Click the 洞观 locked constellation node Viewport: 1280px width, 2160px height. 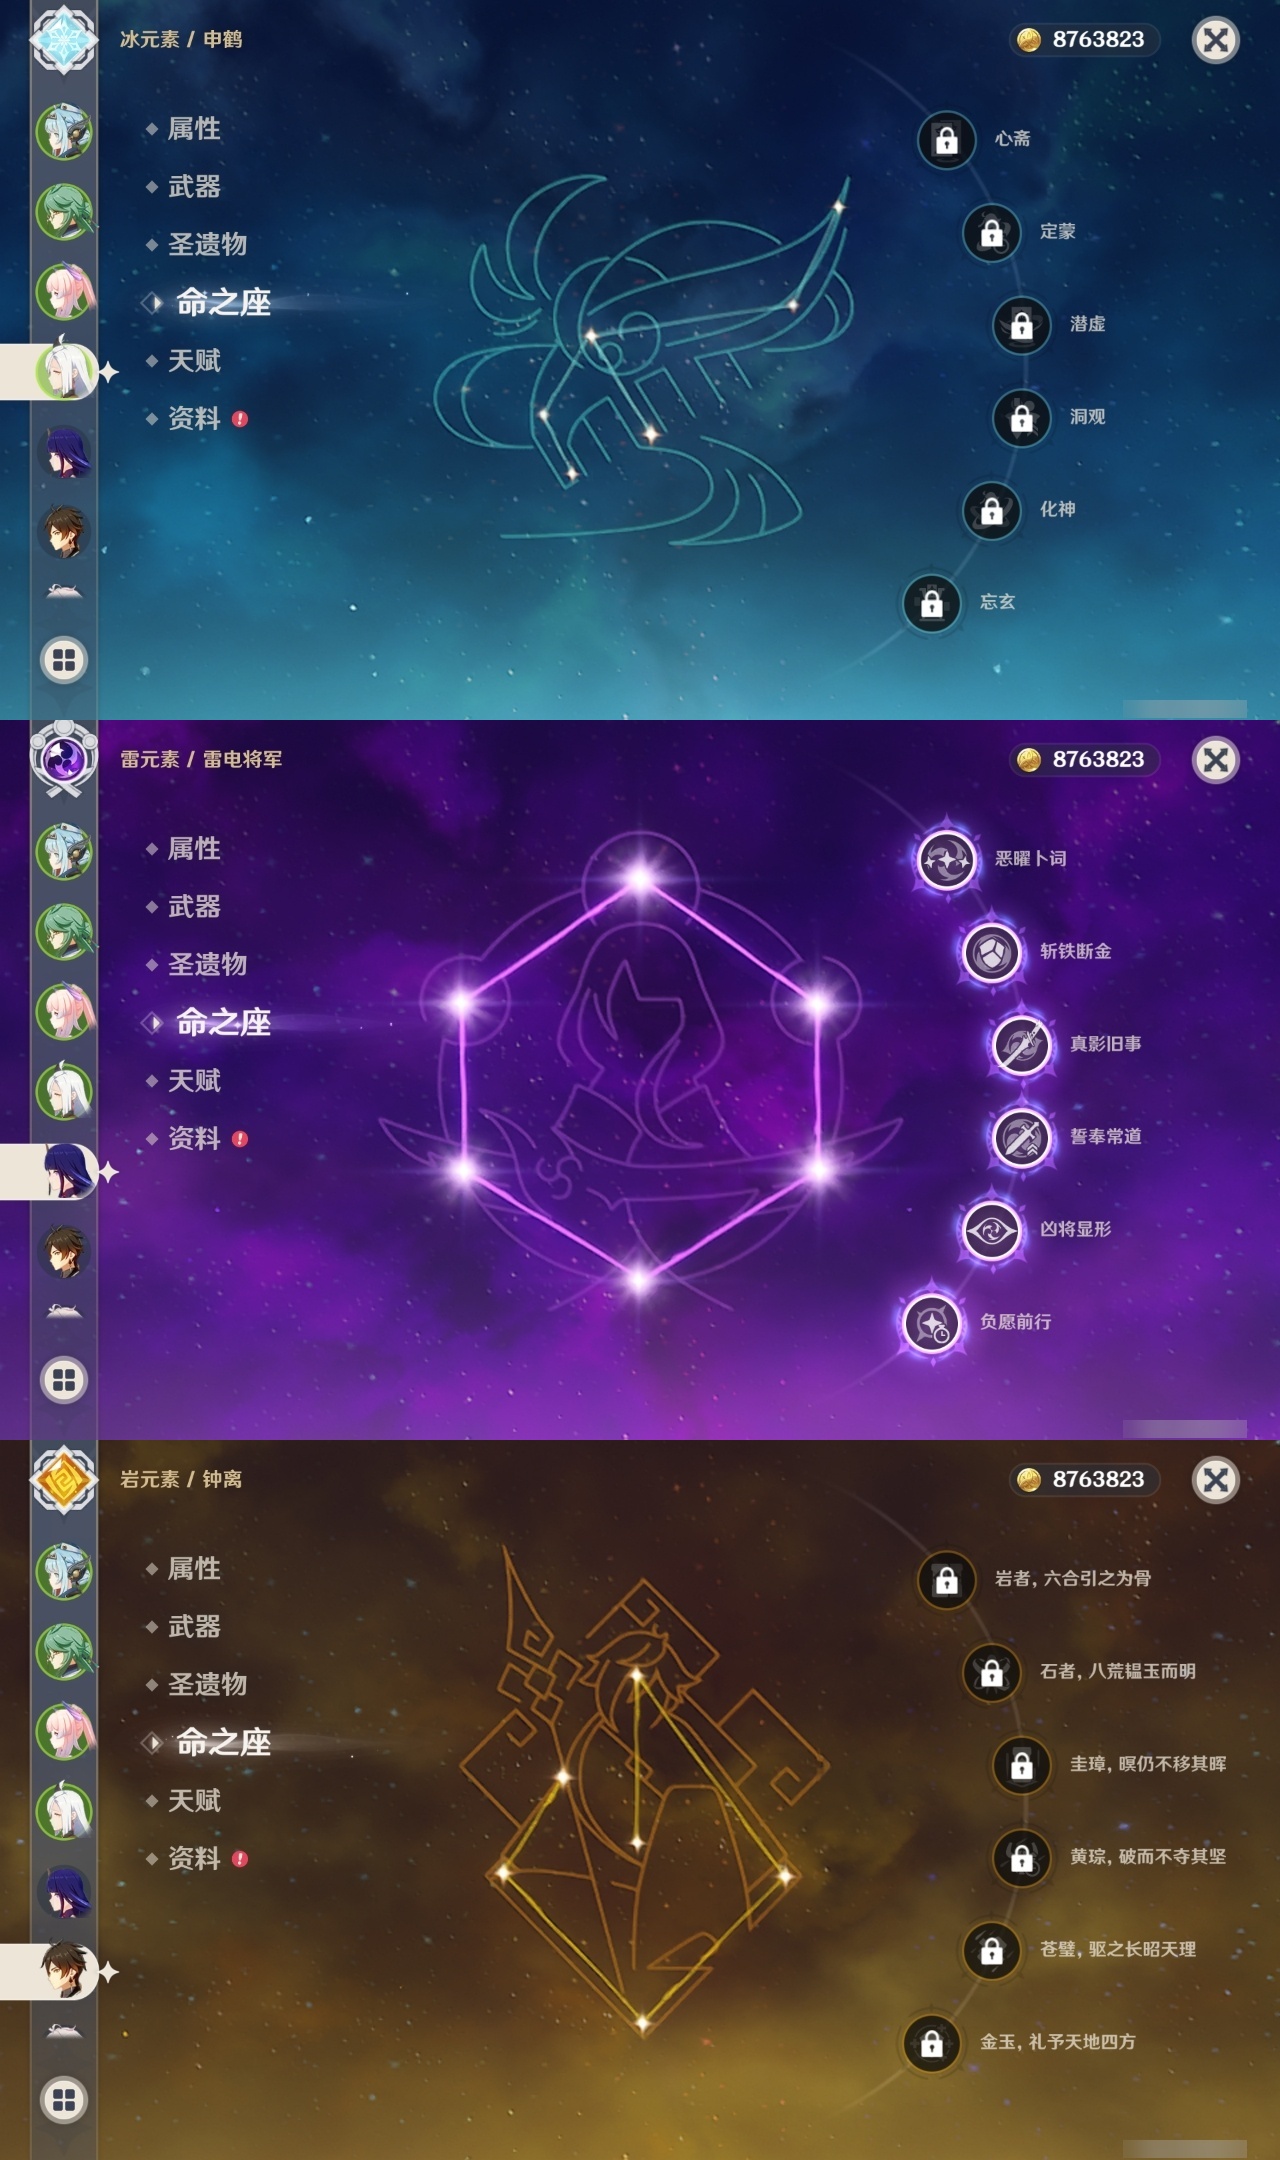point(1021,418)
